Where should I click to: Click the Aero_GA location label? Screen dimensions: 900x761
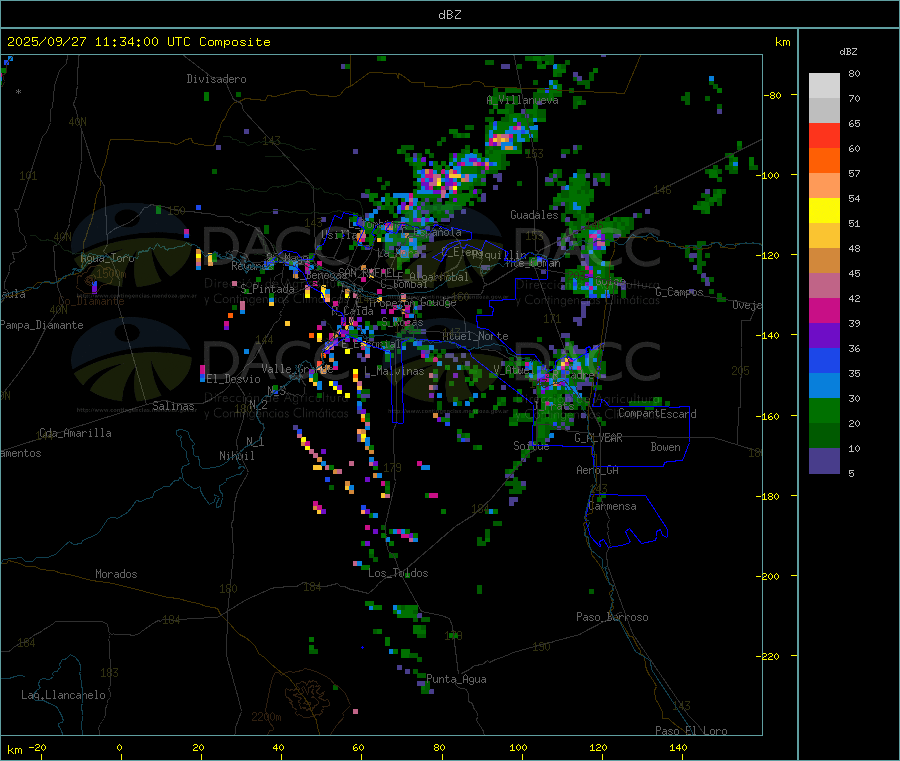click(598, 470)
